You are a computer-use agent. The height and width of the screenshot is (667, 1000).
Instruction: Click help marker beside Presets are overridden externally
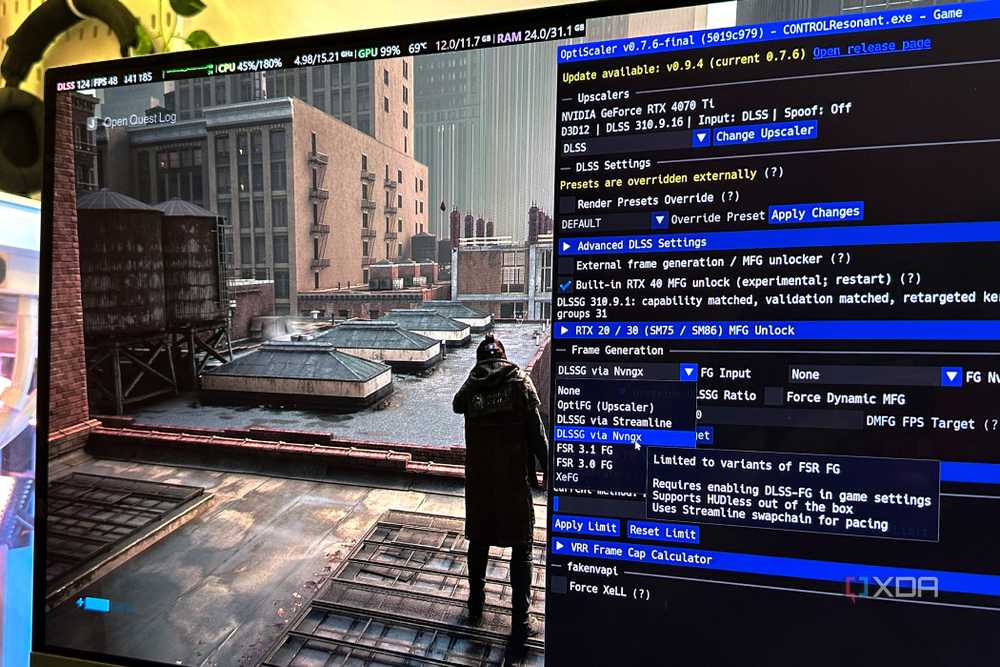774,173
